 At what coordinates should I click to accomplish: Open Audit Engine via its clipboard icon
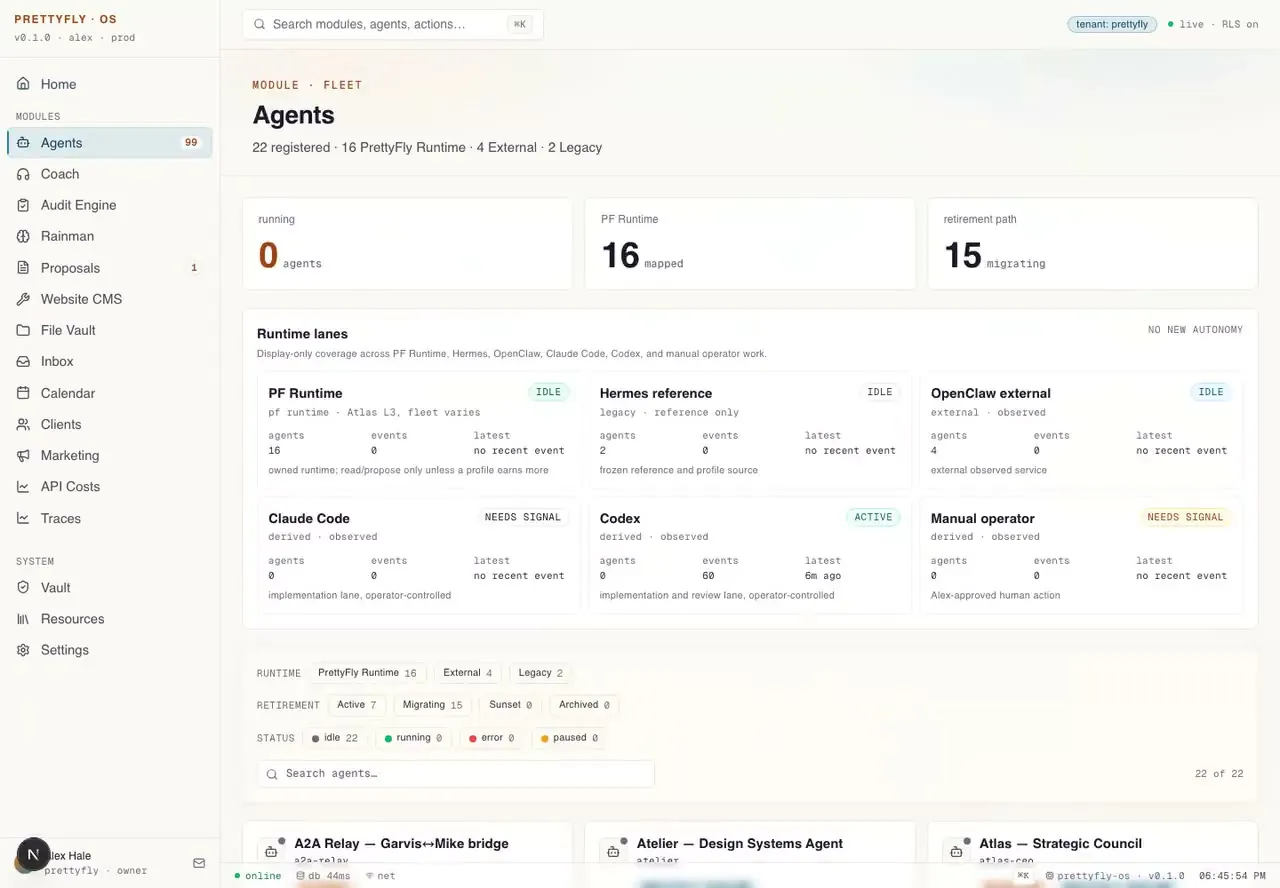coord(23,205)
